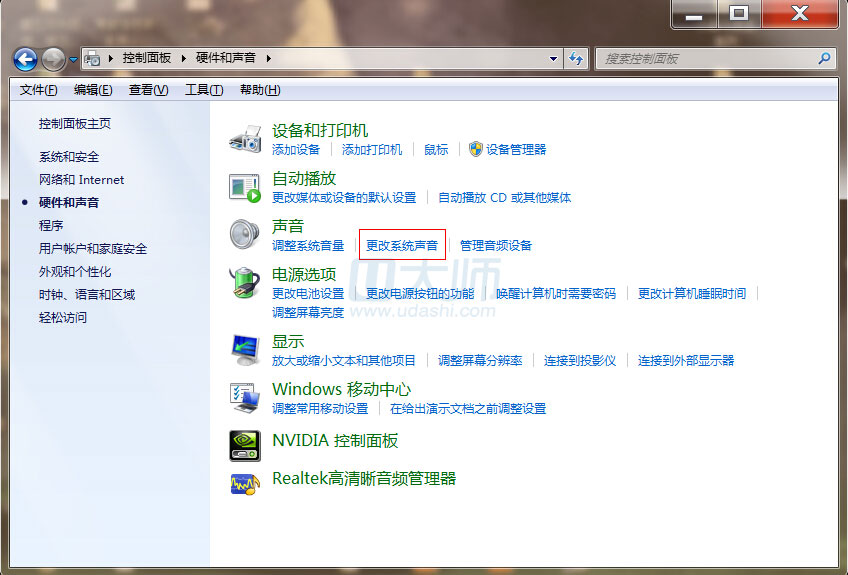The width and height of the screenshot is (848, 575).
Task: Open the 文件(F) menu
Action: 39,90
